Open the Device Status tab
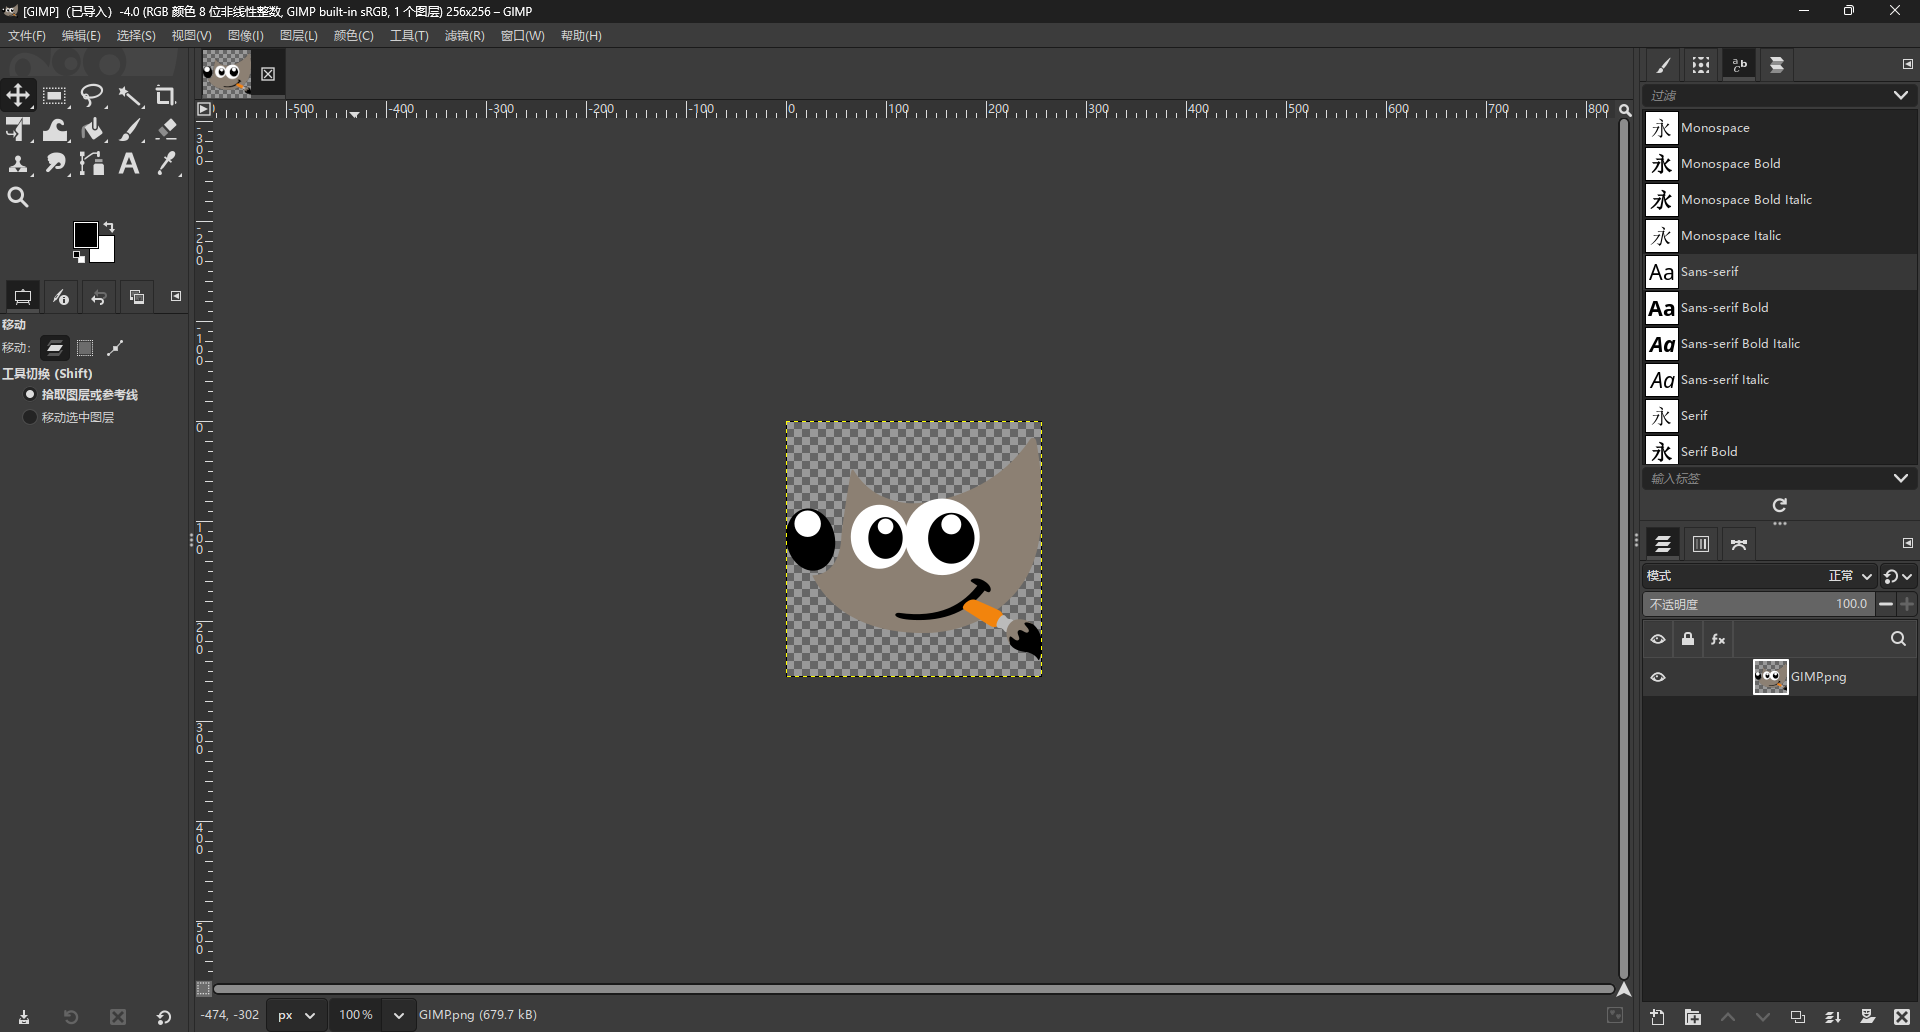The image size is (1920, 1032). click(61, 297)
